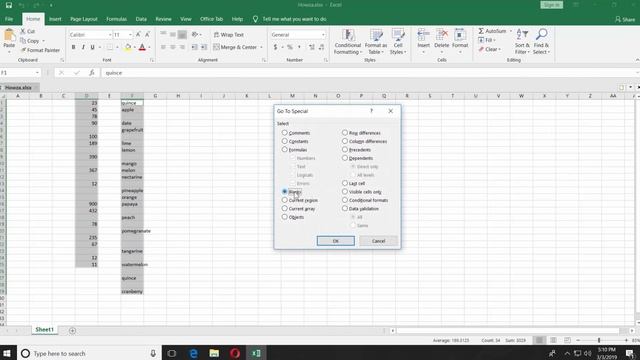The image size is (640, 360).
Task: Open the Find & Select menu
Action: [541, 42]
